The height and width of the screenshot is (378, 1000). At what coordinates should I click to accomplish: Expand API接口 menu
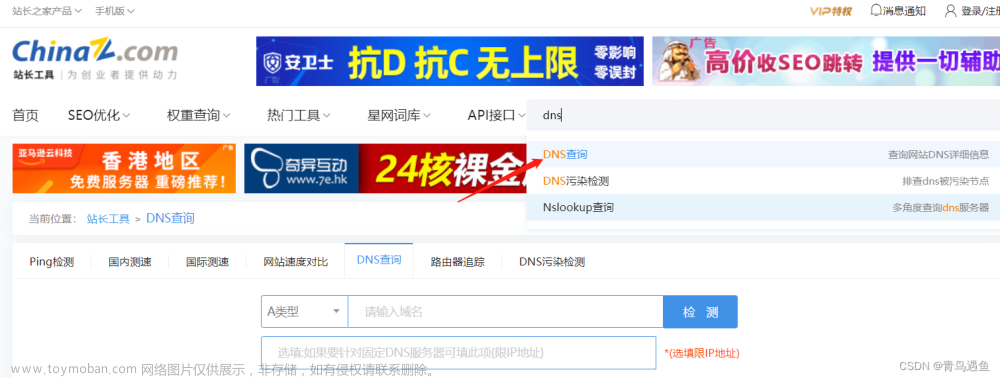click(497, 115)
